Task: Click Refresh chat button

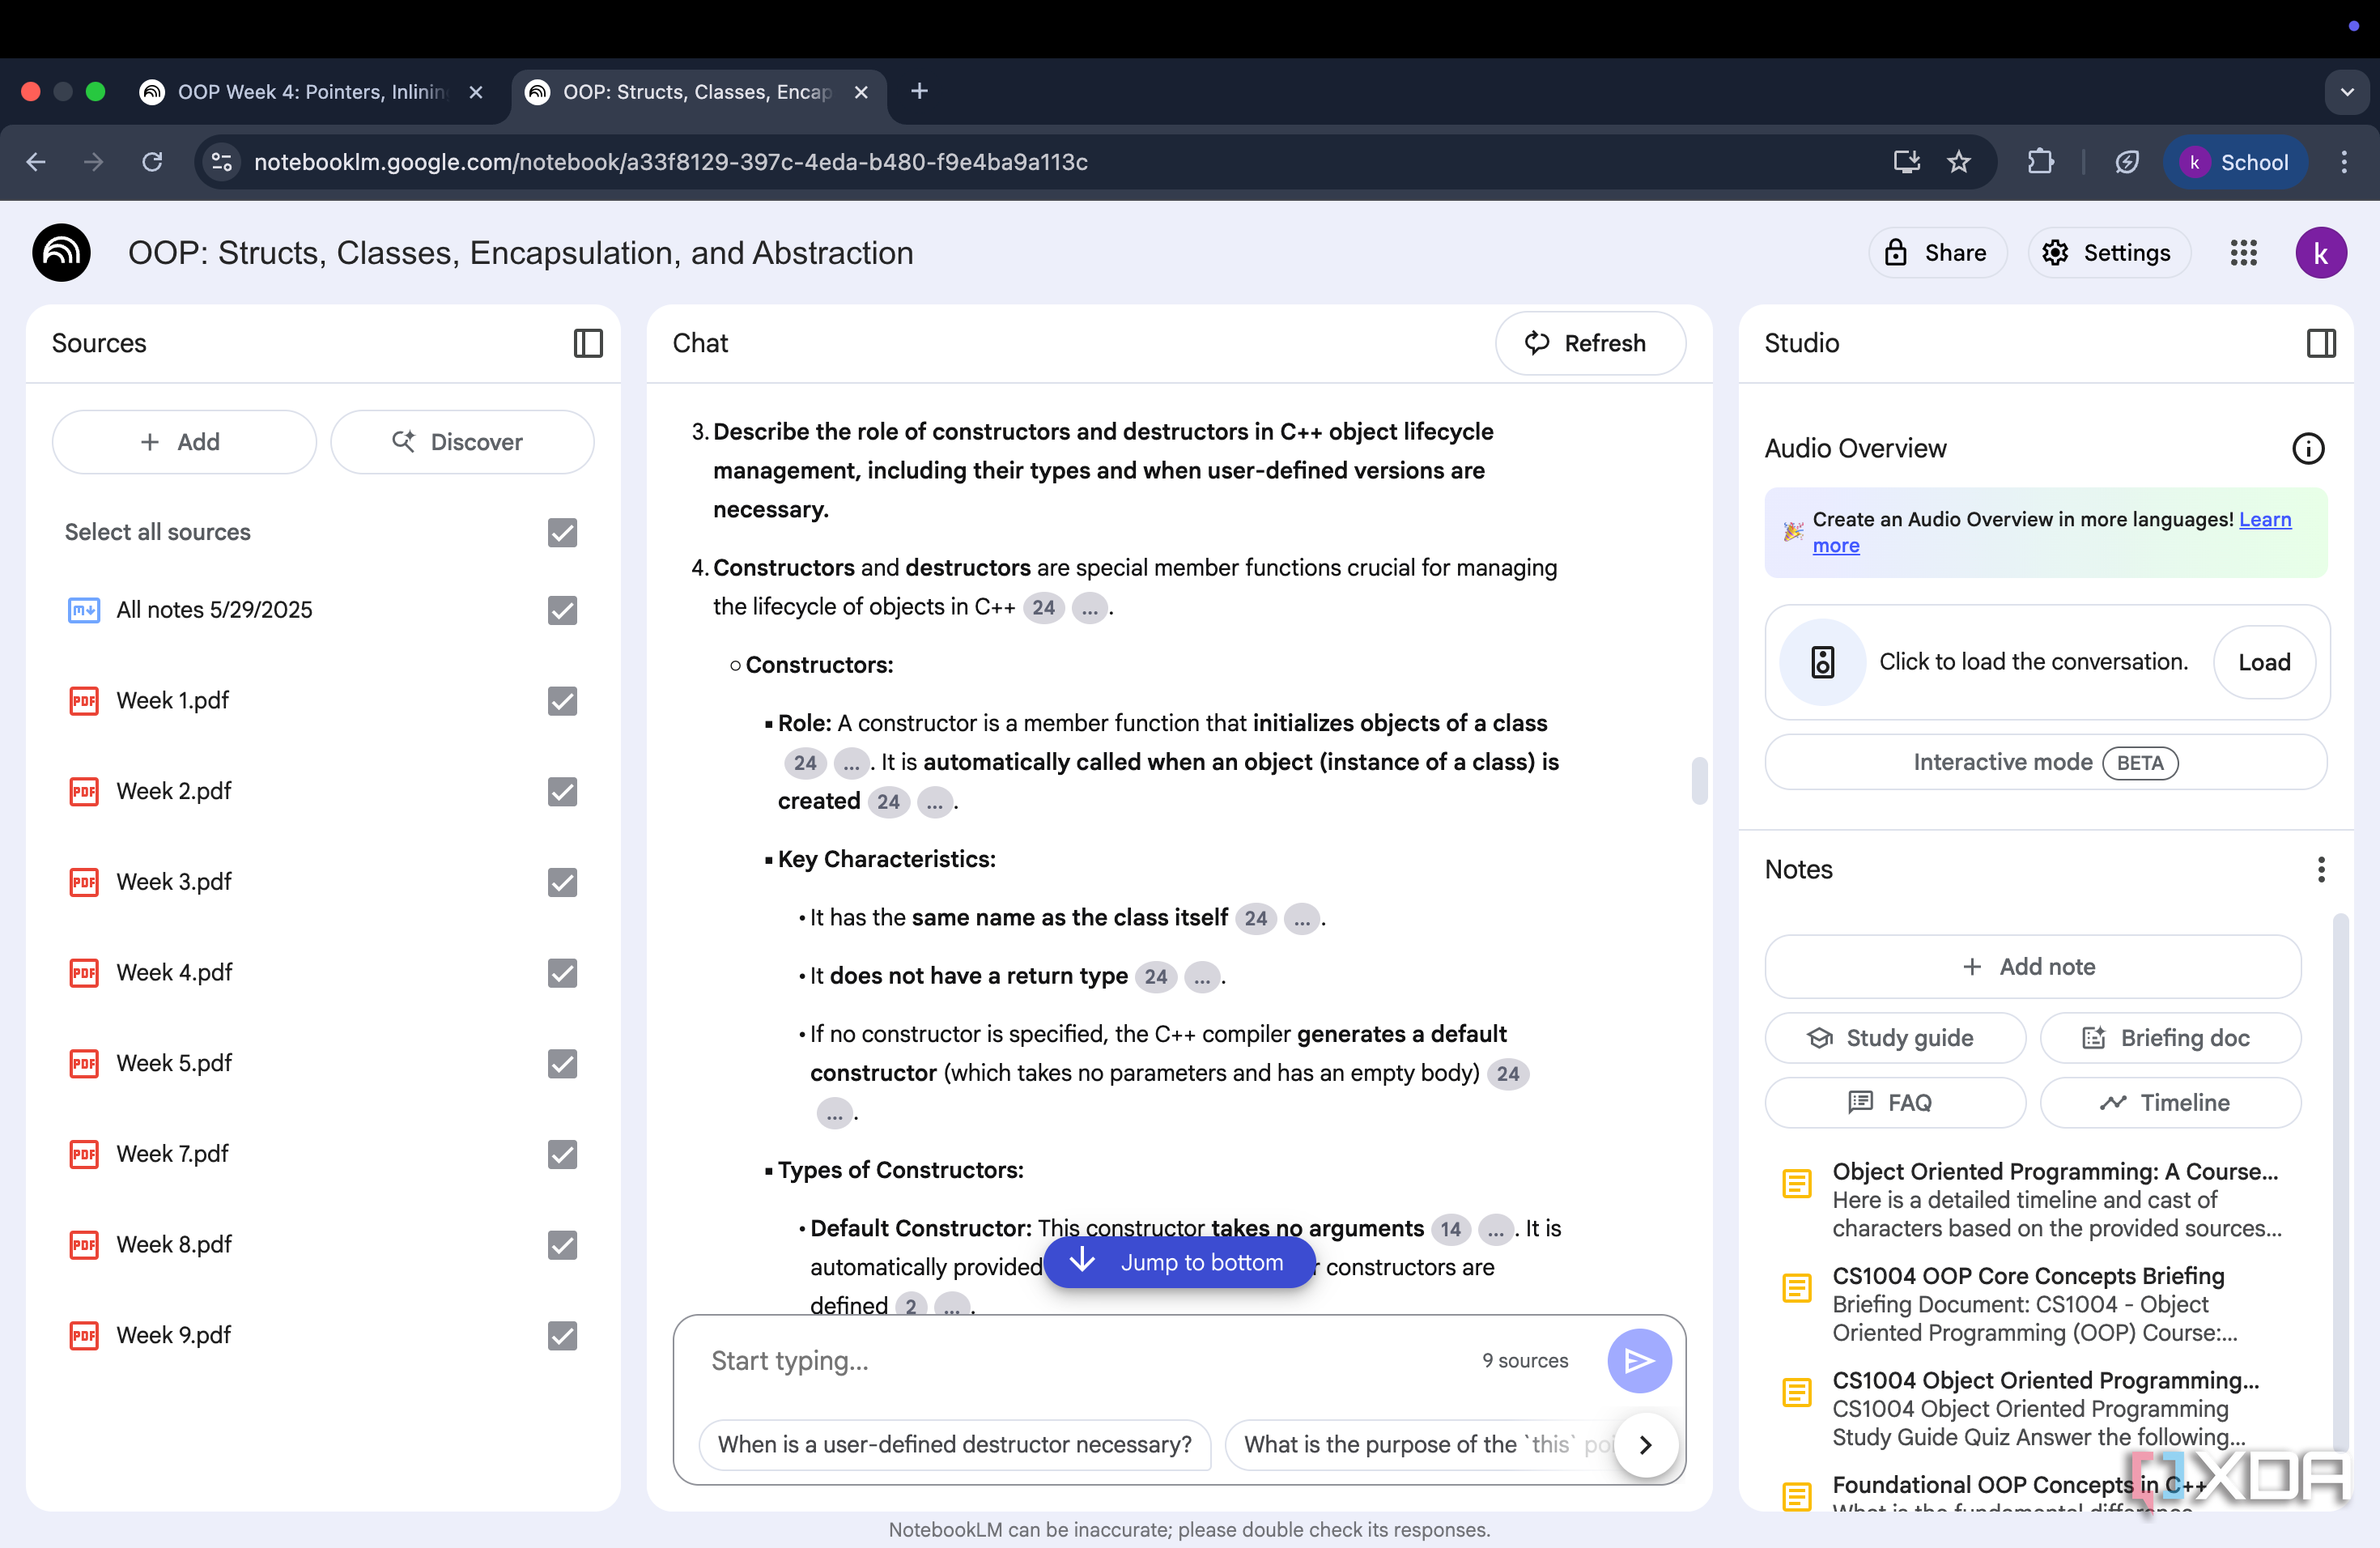Action: pyautogui.click(x=1589, y=343)
